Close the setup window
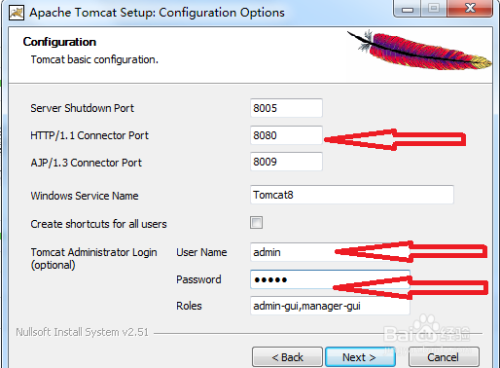This screenshot has width=500, height=368. [470, 9]
